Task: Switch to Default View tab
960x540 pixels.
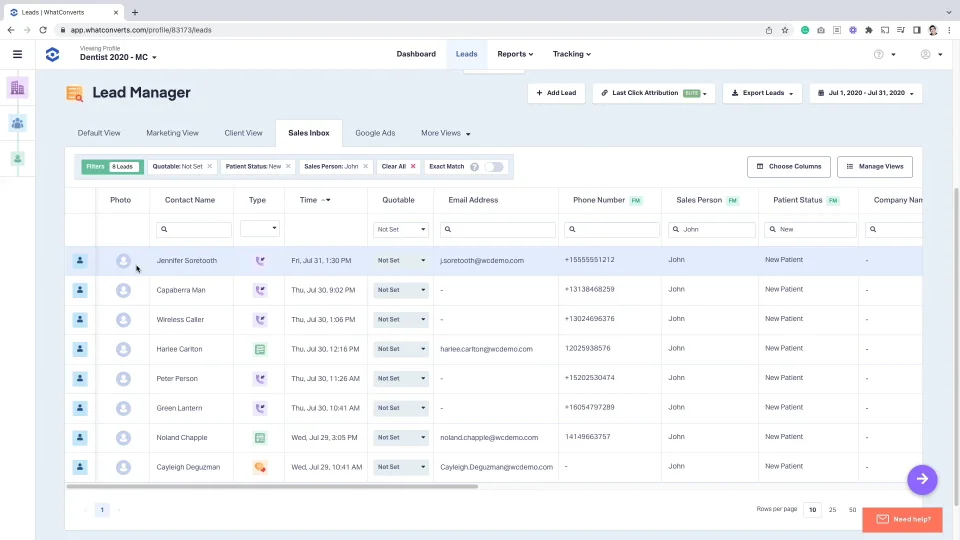Action: pyautogui.click(x=99, y=133)
